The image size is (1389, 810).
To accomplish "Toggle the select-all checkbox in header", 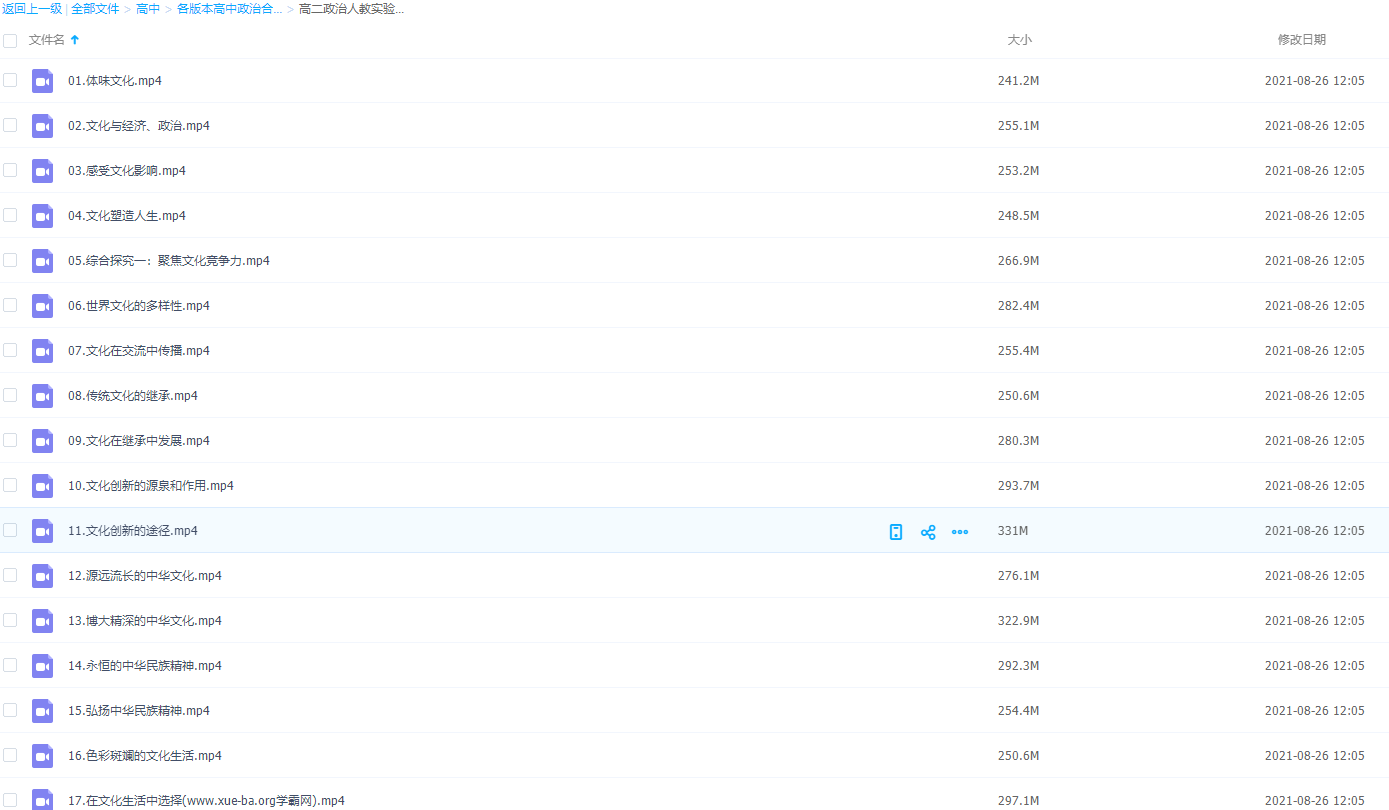I will pos(10,41).
